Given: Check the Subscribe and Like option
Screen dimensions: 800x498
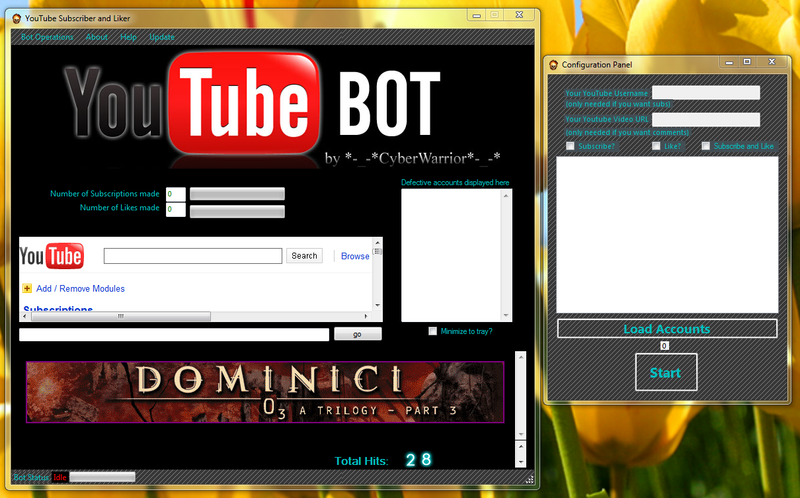Looking at the screenshot, I should [706, 146].
